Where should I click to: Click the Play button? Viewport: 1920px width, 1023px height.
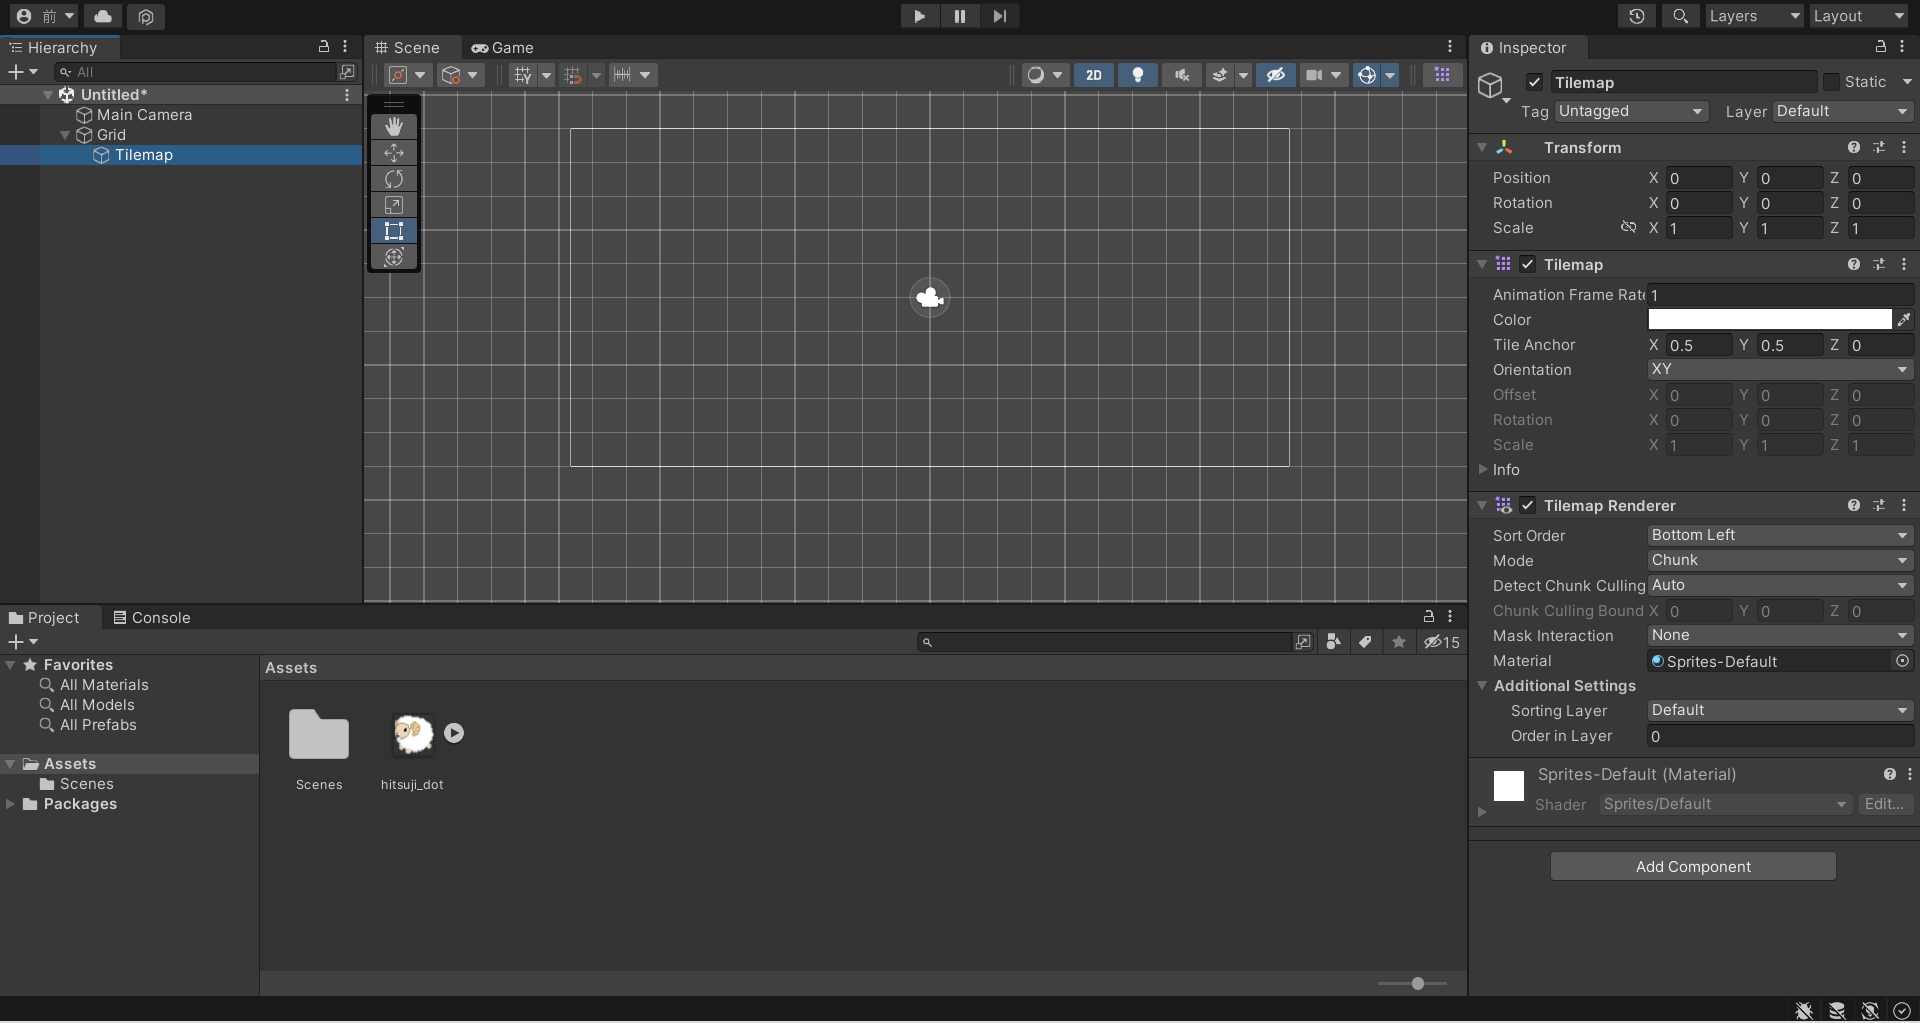[x=919, y=16]
